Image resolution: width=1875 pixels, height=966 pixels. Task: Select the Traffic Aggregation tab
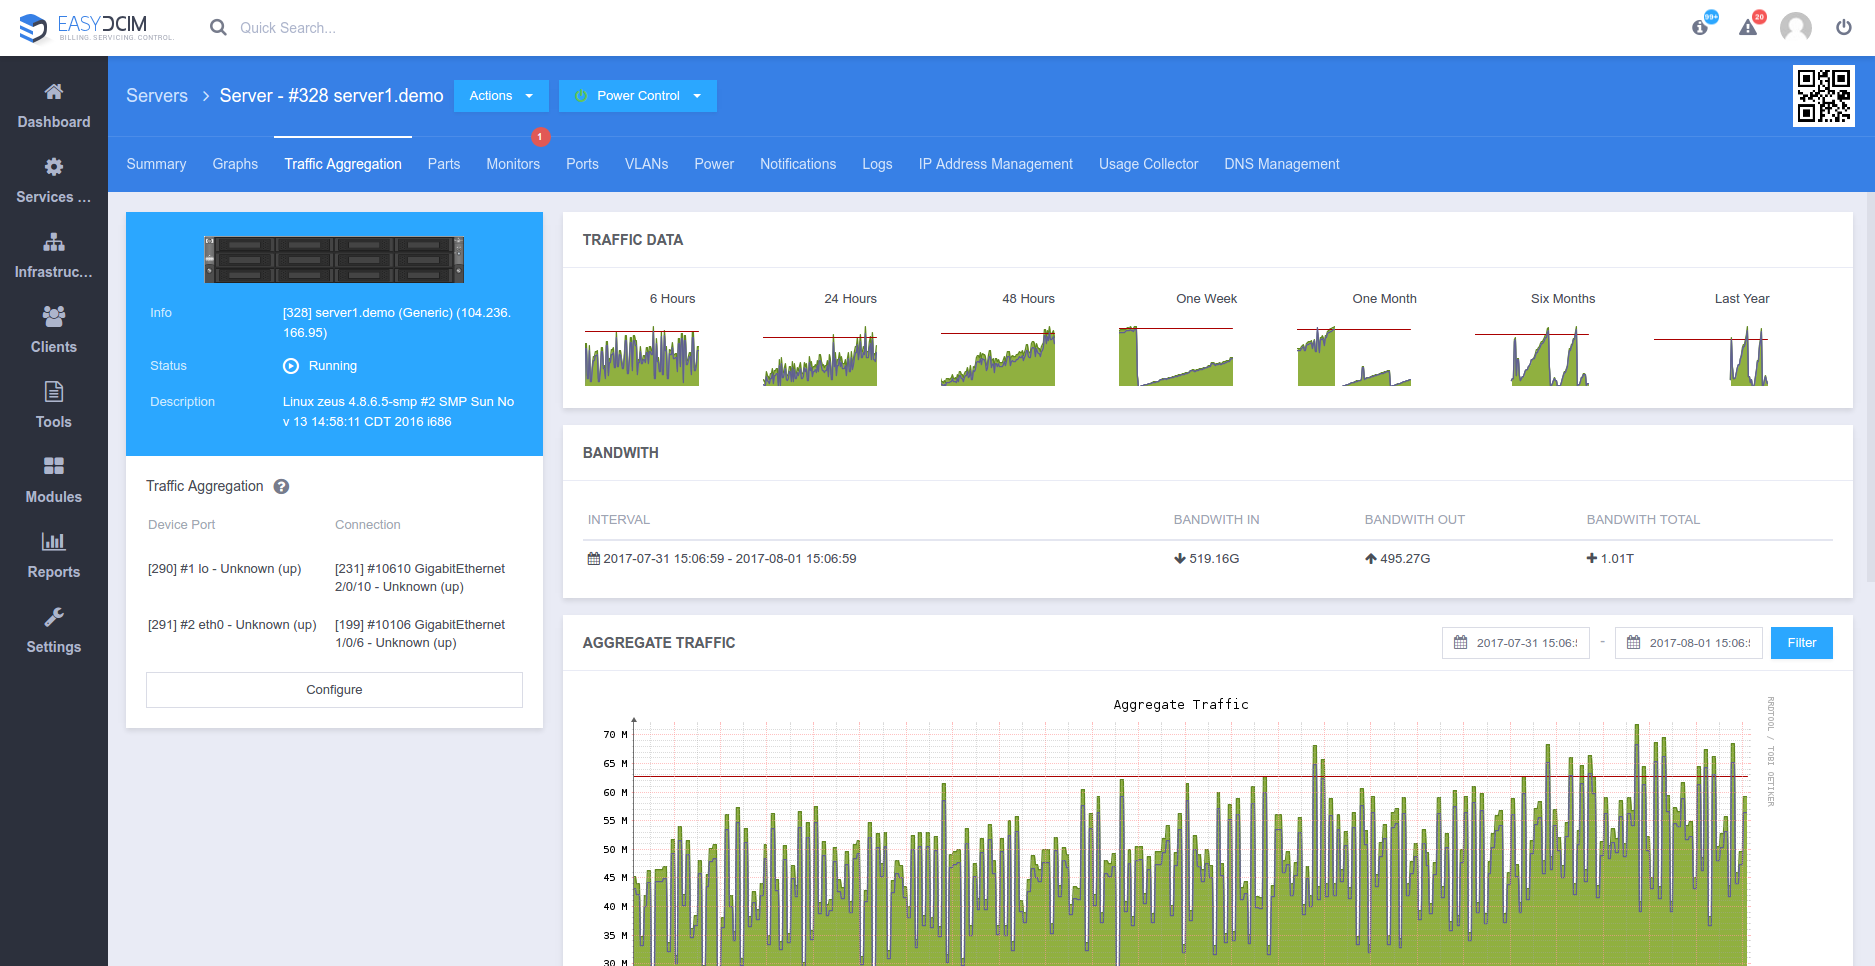343,164
